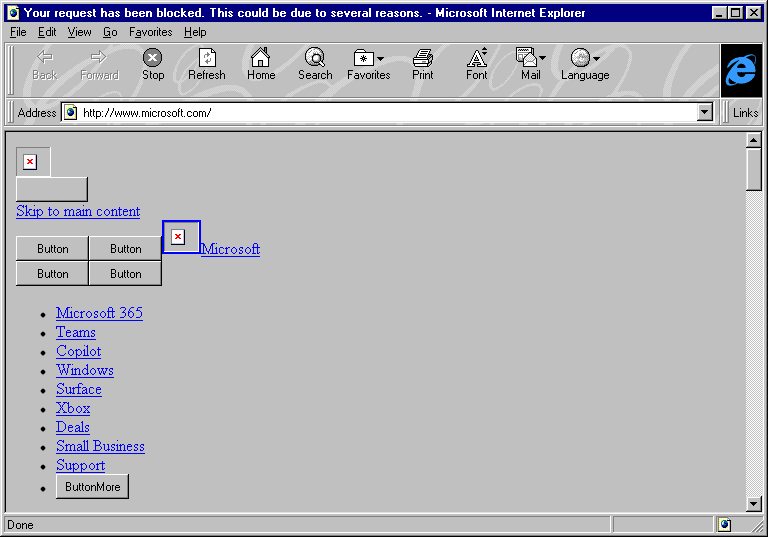Image resolution: width=768 pixels, height=537 pixels.
Task: Open the File menu
Action: tap(18, 32)
